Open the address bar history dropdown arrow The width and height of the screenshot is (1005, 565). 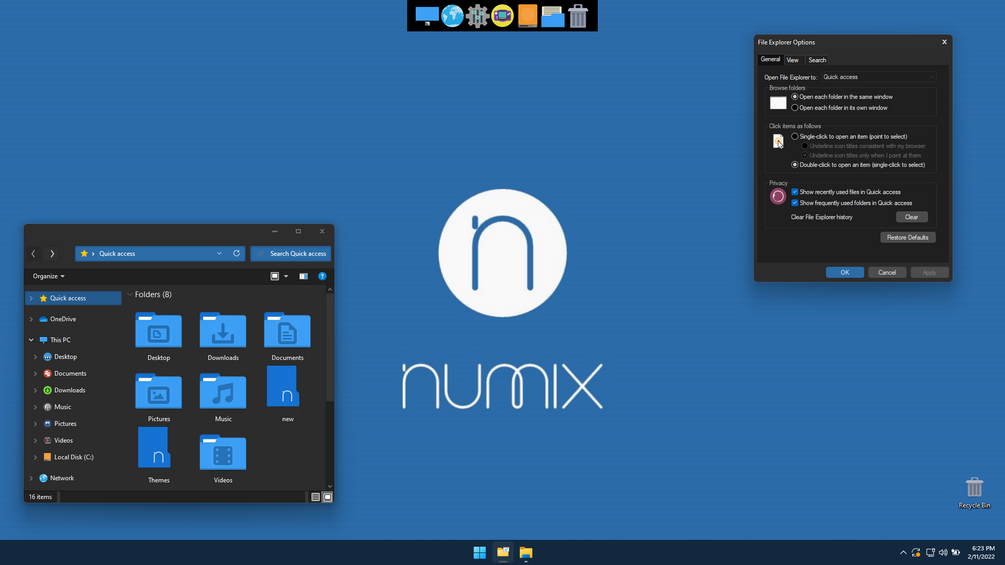pyautogui.click(x=219, y=254)
